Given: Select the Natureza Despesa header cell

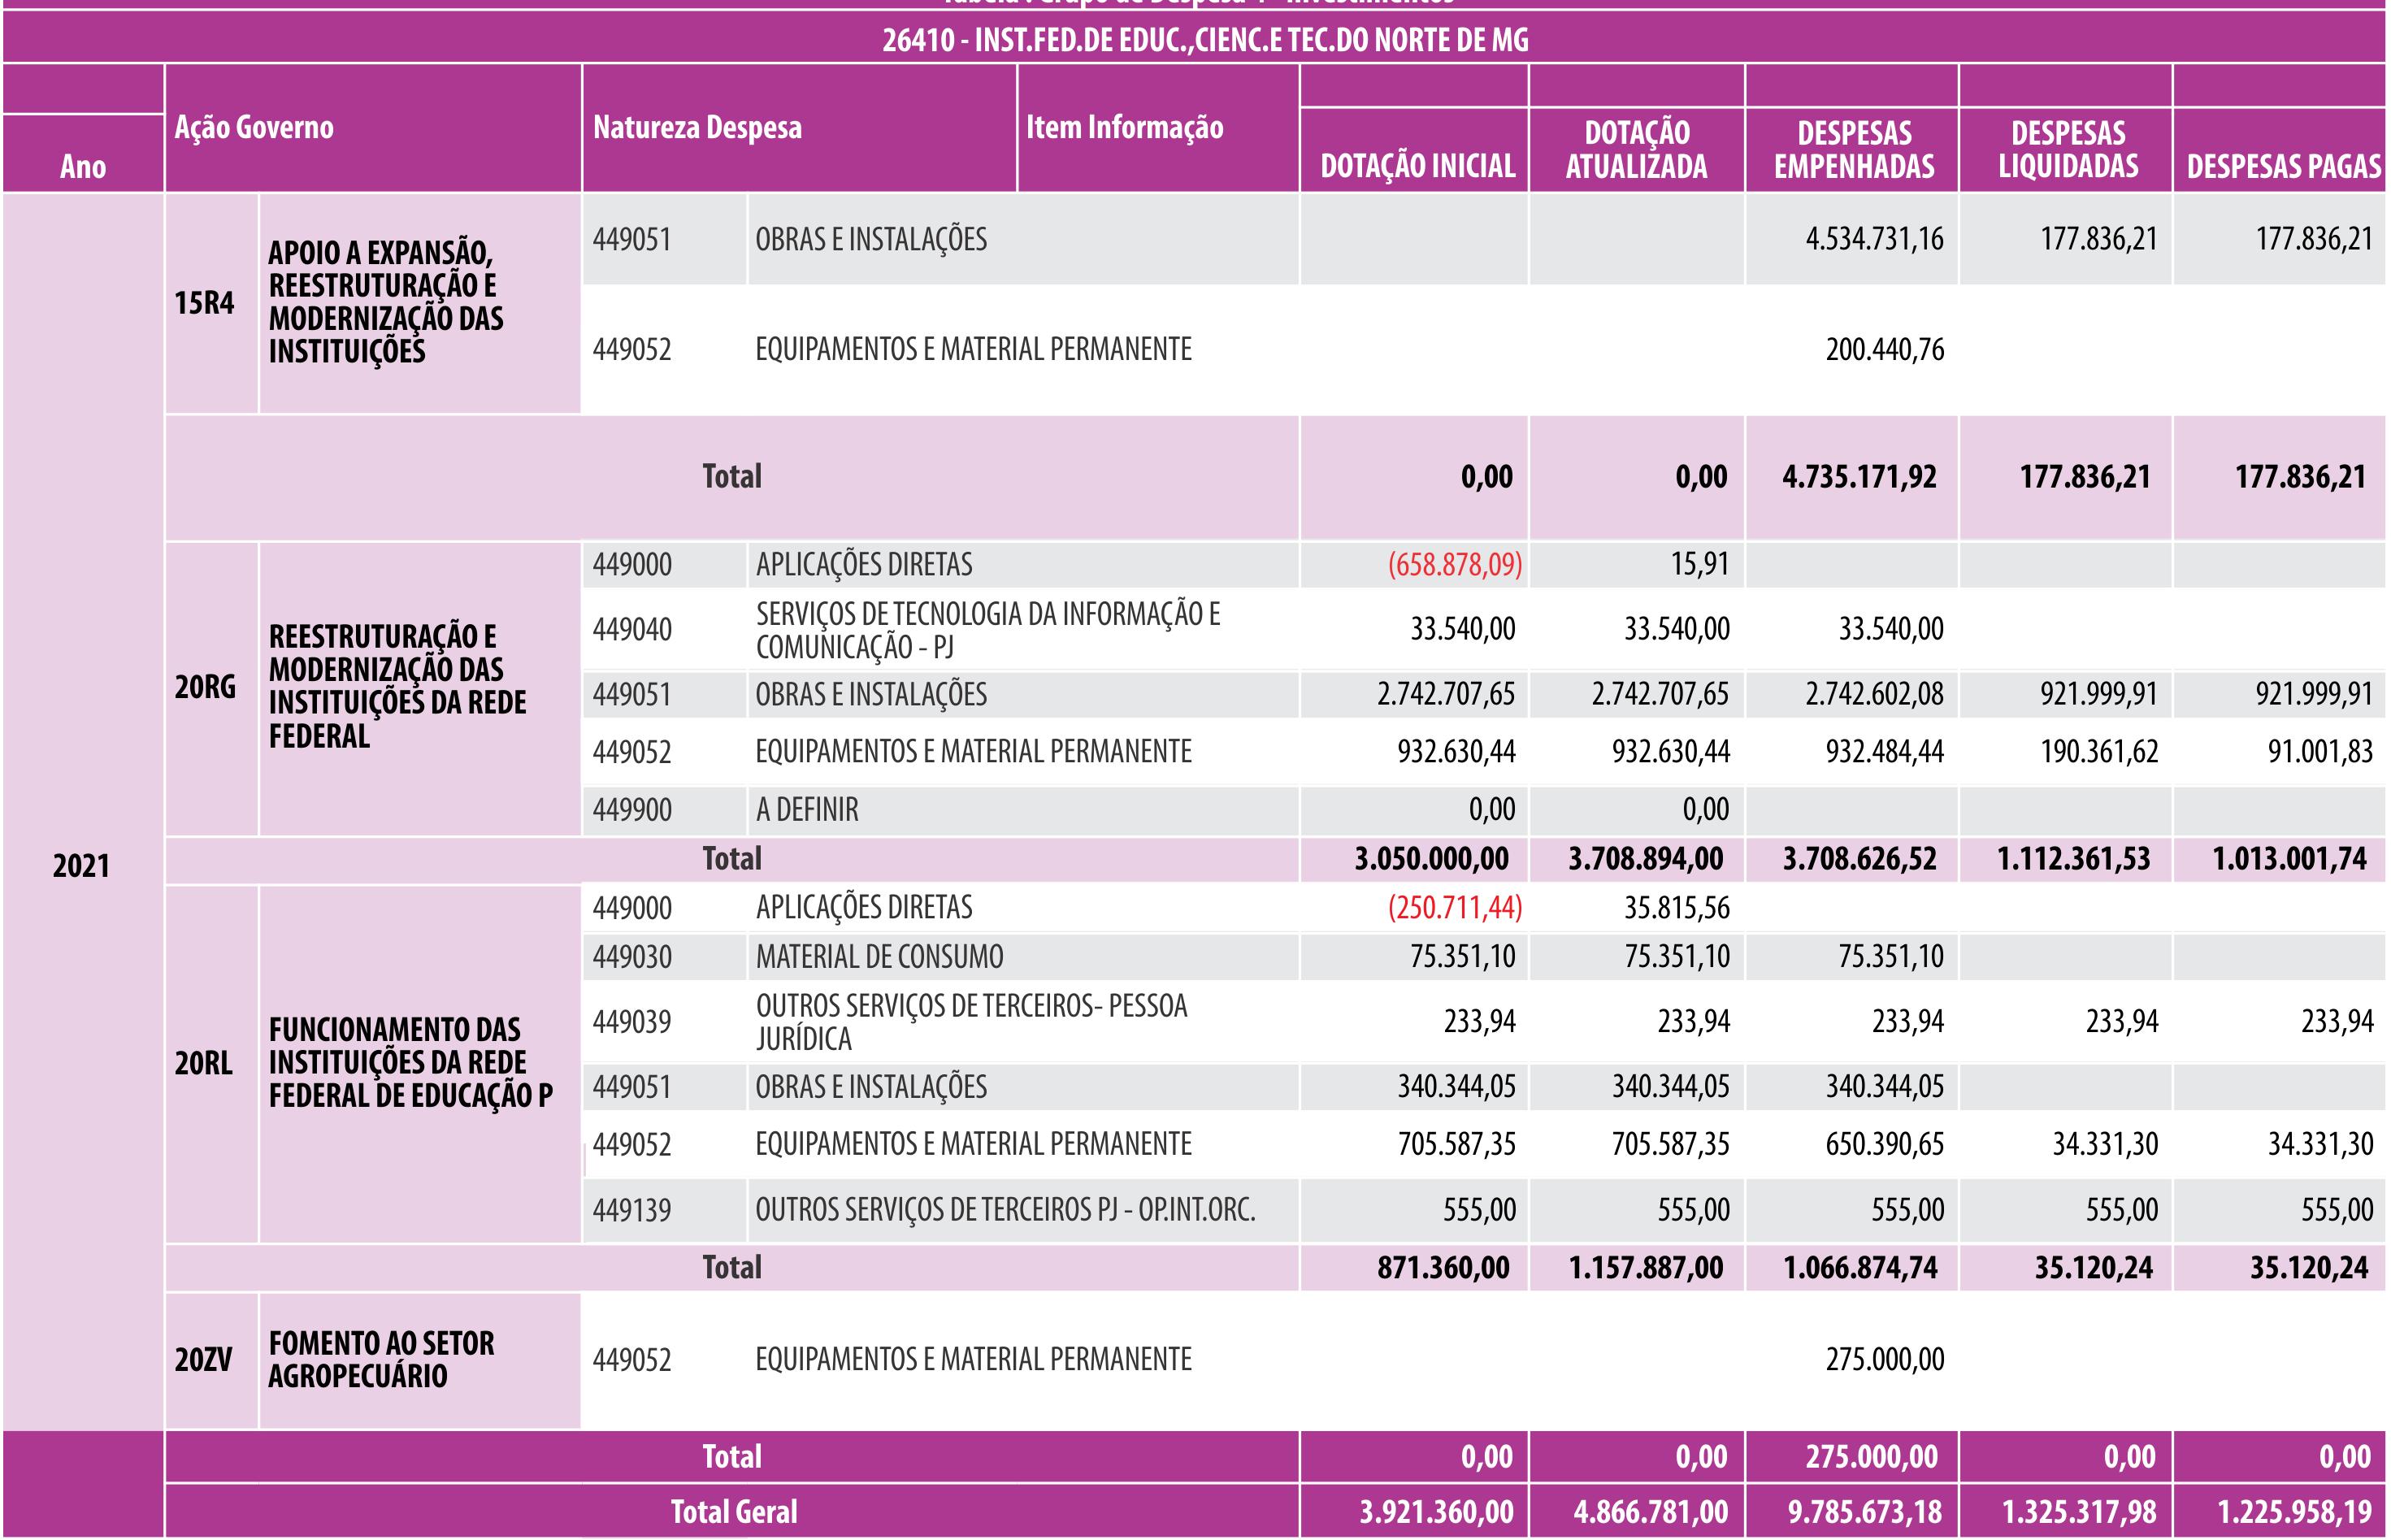Looking at the screenshot, I should coord(697,128).
